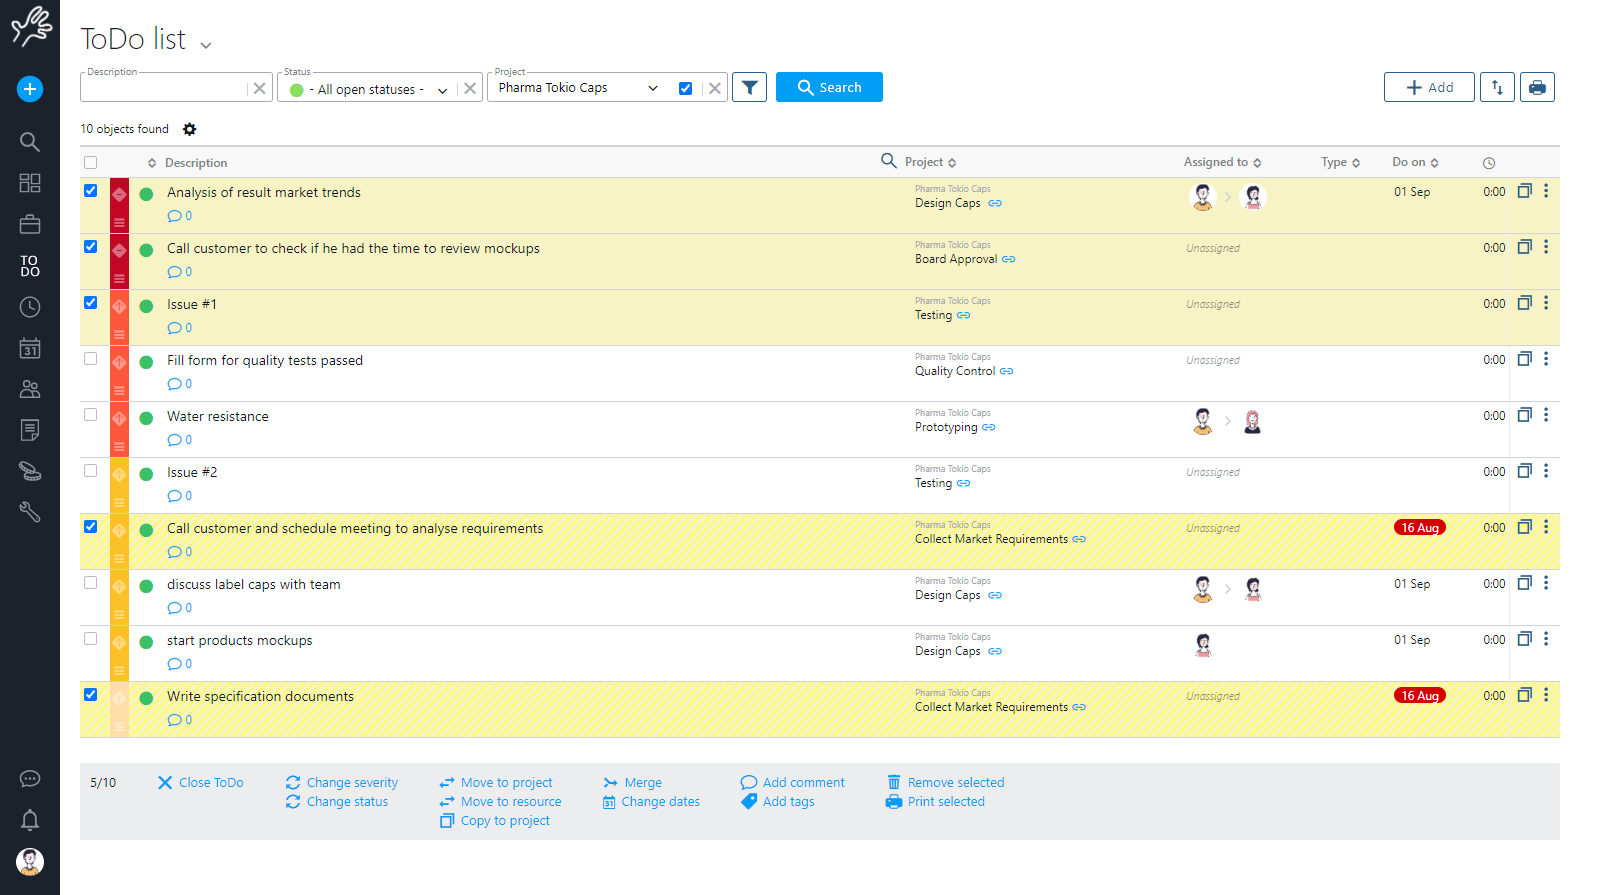The image size is (1599, 895).
Task: Open the list settings gear icon
Action: pyautogui.click(x=190, y=129)
